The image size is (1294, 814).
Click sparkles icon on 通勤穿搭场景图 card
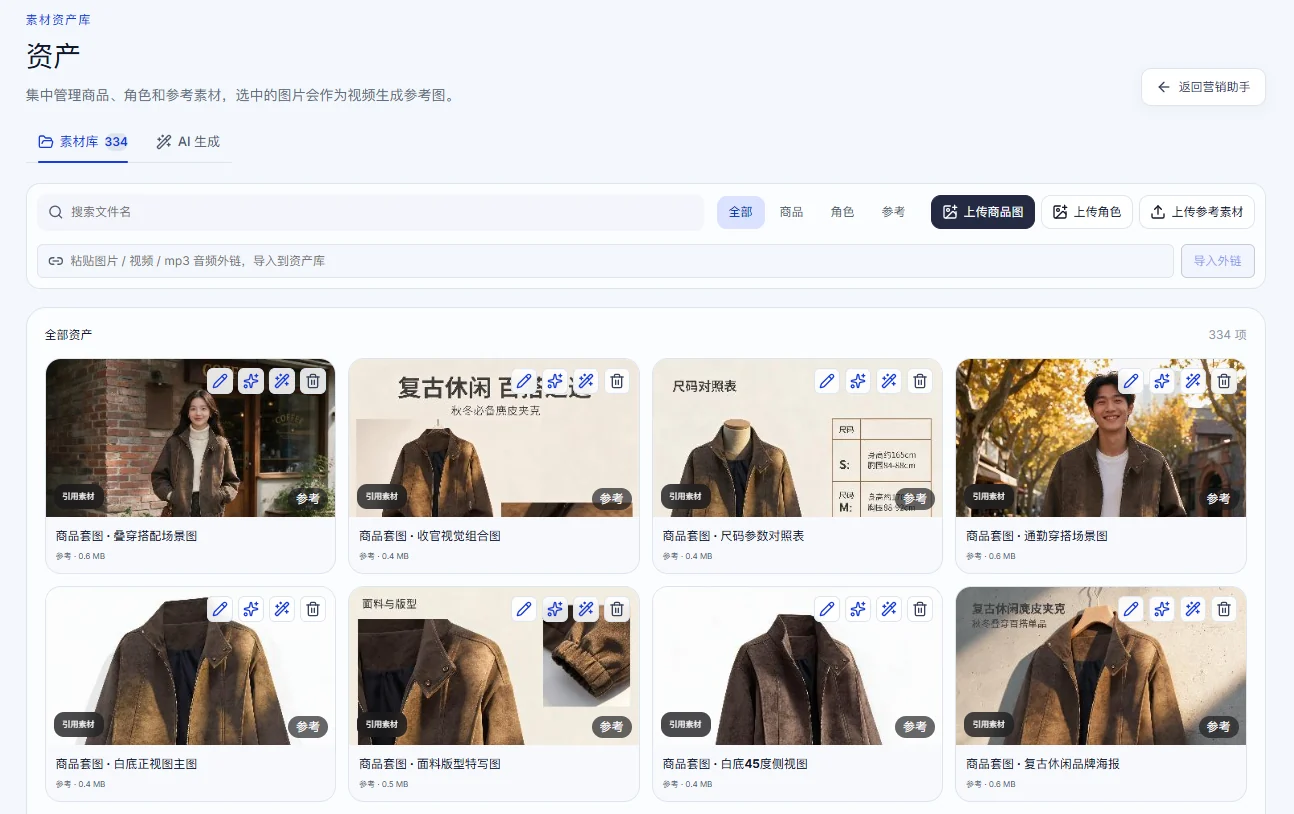[1162, 381]
